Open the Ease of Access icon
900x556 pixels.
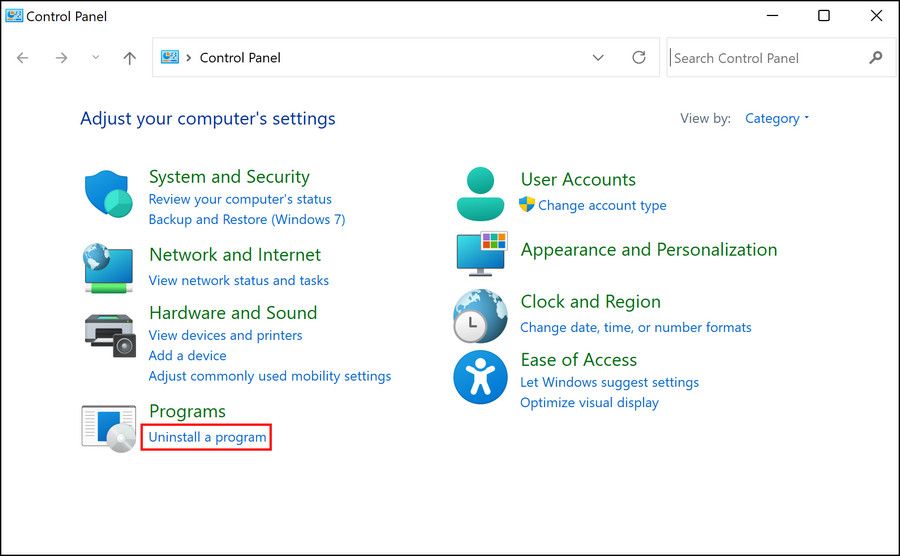tap(480, 377)
